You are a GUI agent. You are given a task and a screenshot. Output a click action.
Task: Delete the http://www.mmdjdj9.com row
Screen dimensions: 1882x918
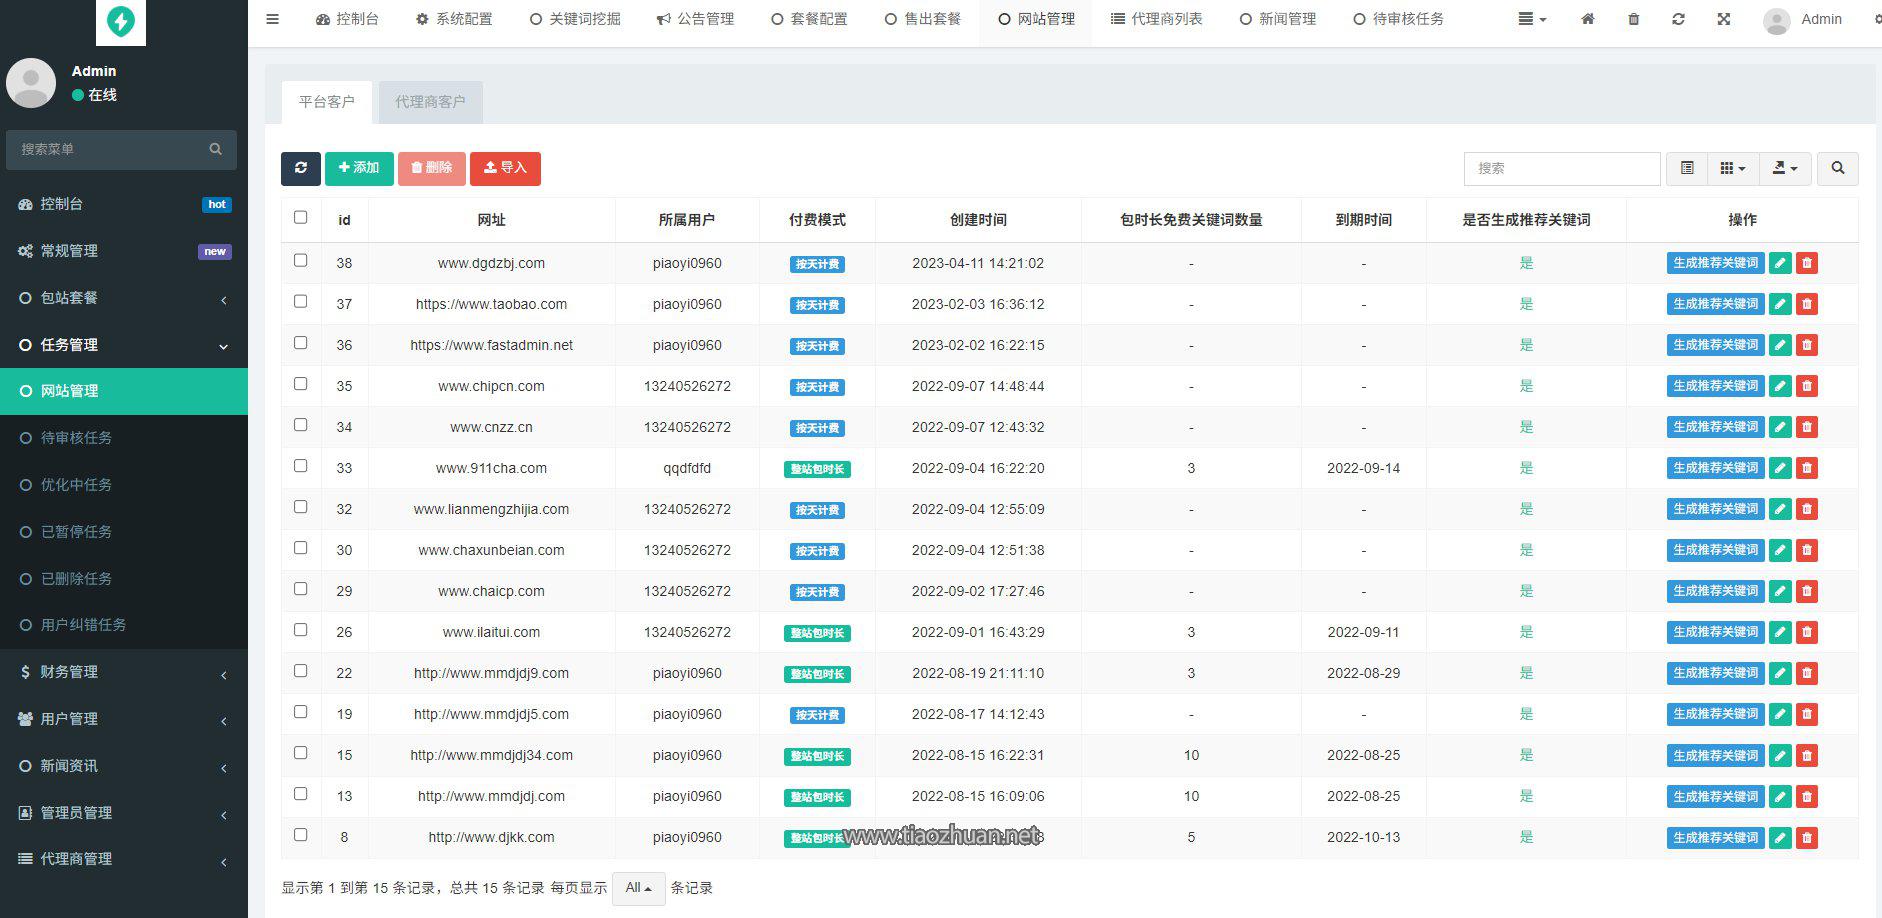coord(1807,673)
